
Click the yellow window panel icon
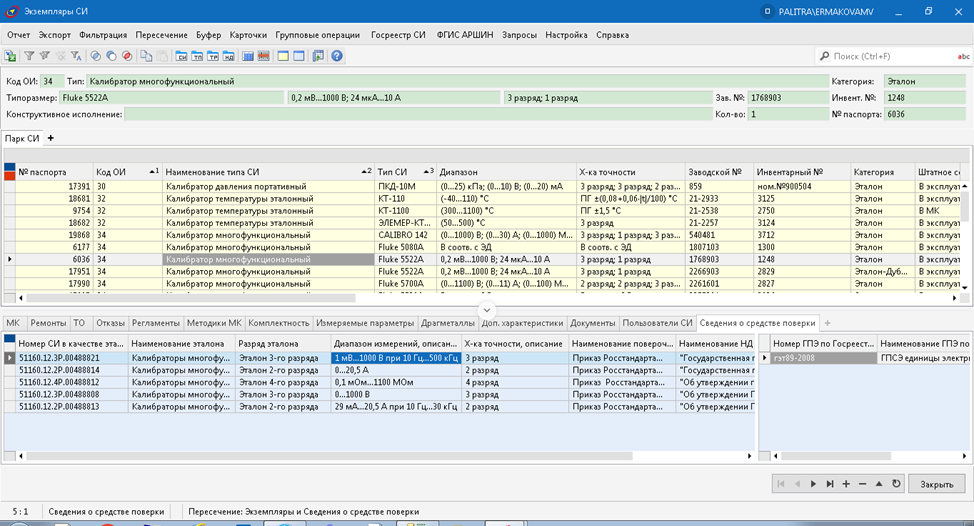(x=283, y=56)
